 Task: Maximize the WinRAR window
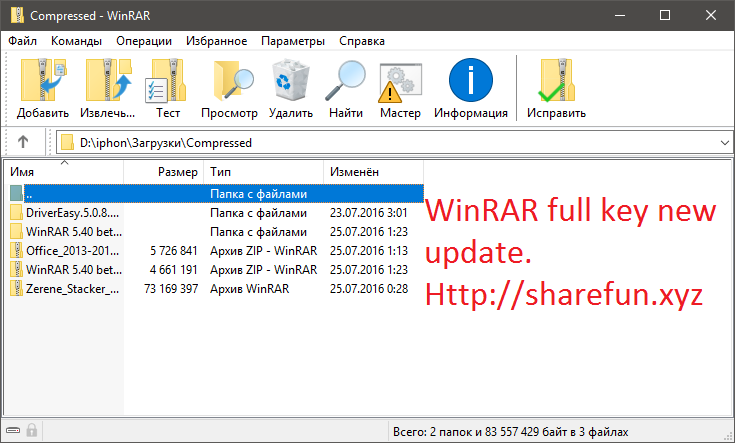pyautogui.click(x=665, y=15)
